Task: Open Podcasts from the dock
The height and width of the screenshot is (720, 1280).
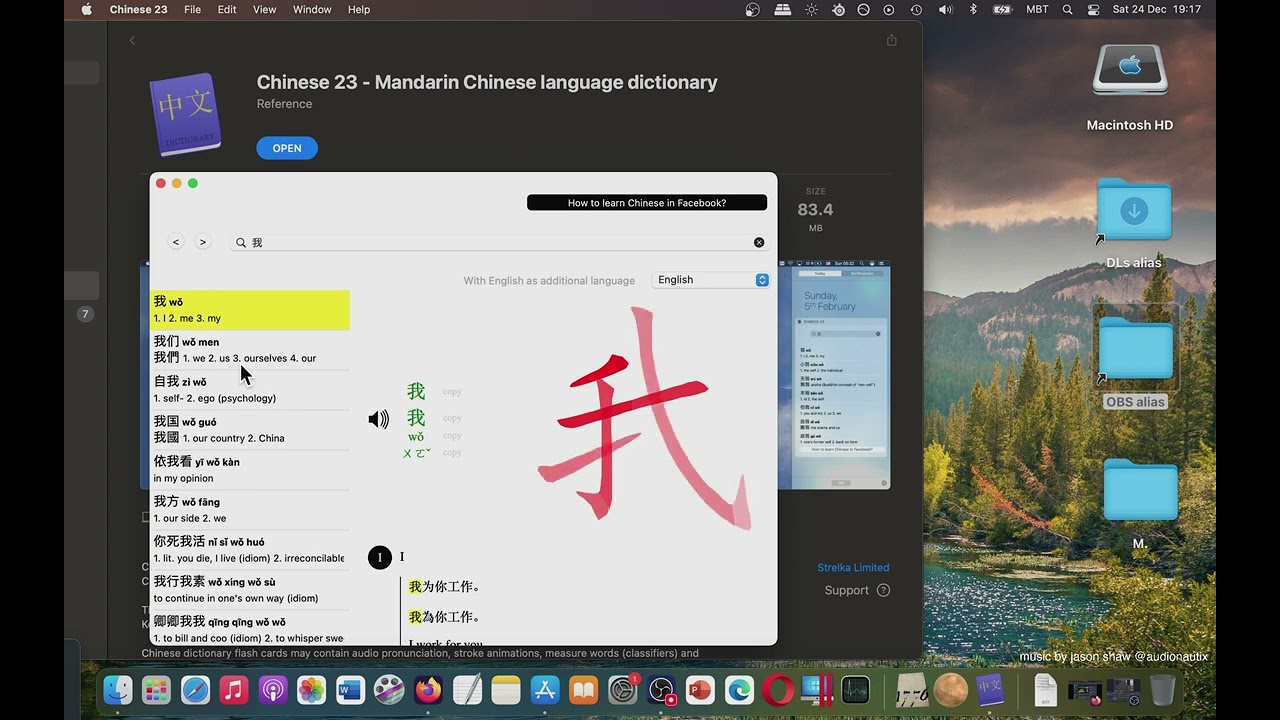Action: (x=273, y=690)
